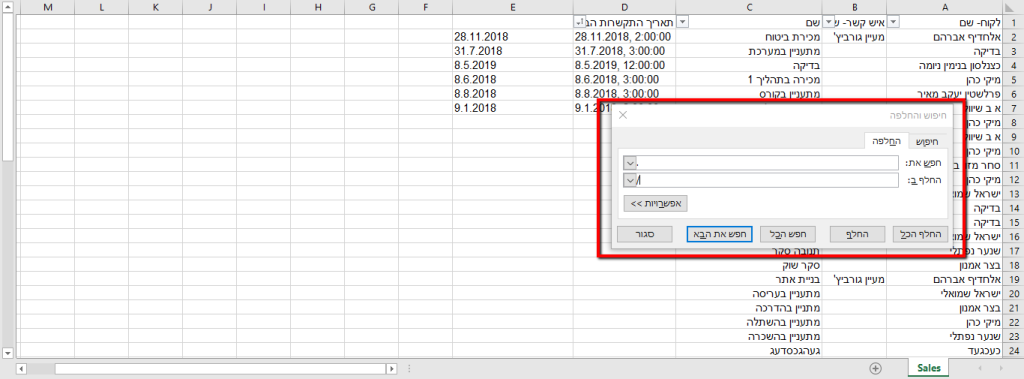This screenshot has height=379, width=1024.
Task: Open filter dropdown in column B header
Action: click(x=829, y=22)
